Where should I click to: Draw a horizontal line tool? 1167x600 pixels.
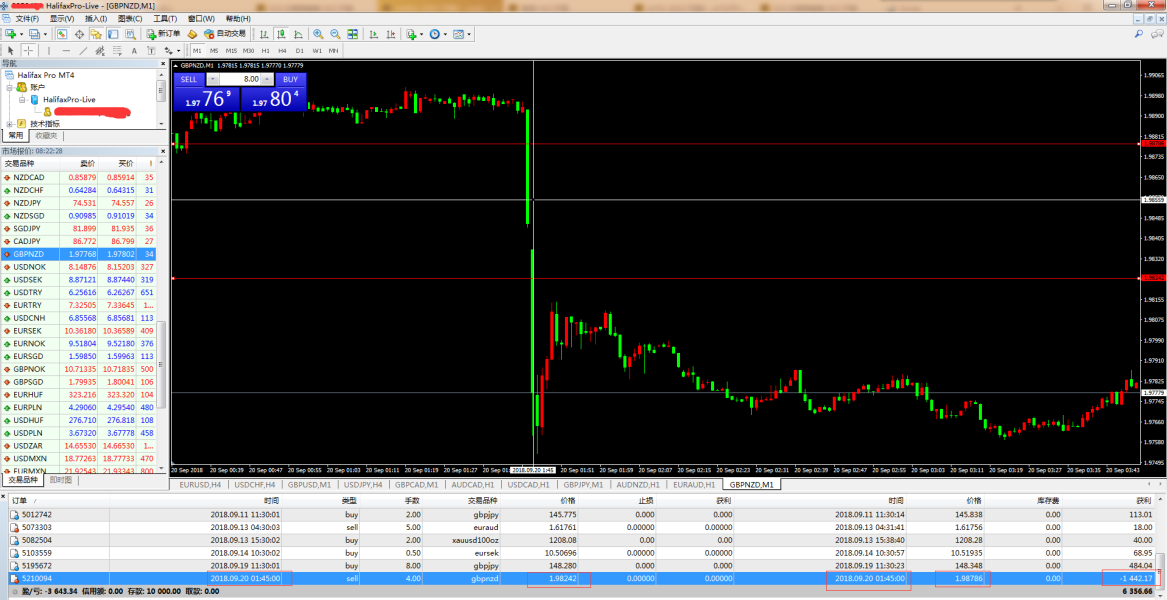66,50
